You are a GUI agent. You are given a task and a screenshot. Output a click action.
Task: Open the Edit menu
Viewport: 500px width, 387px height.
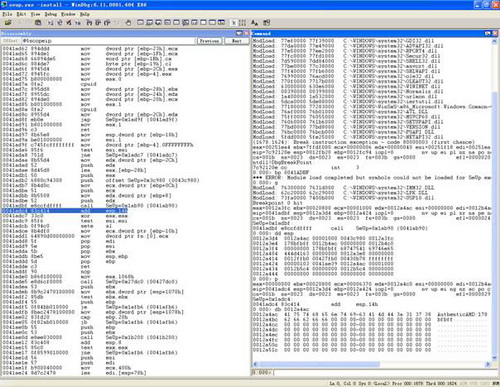21,14
